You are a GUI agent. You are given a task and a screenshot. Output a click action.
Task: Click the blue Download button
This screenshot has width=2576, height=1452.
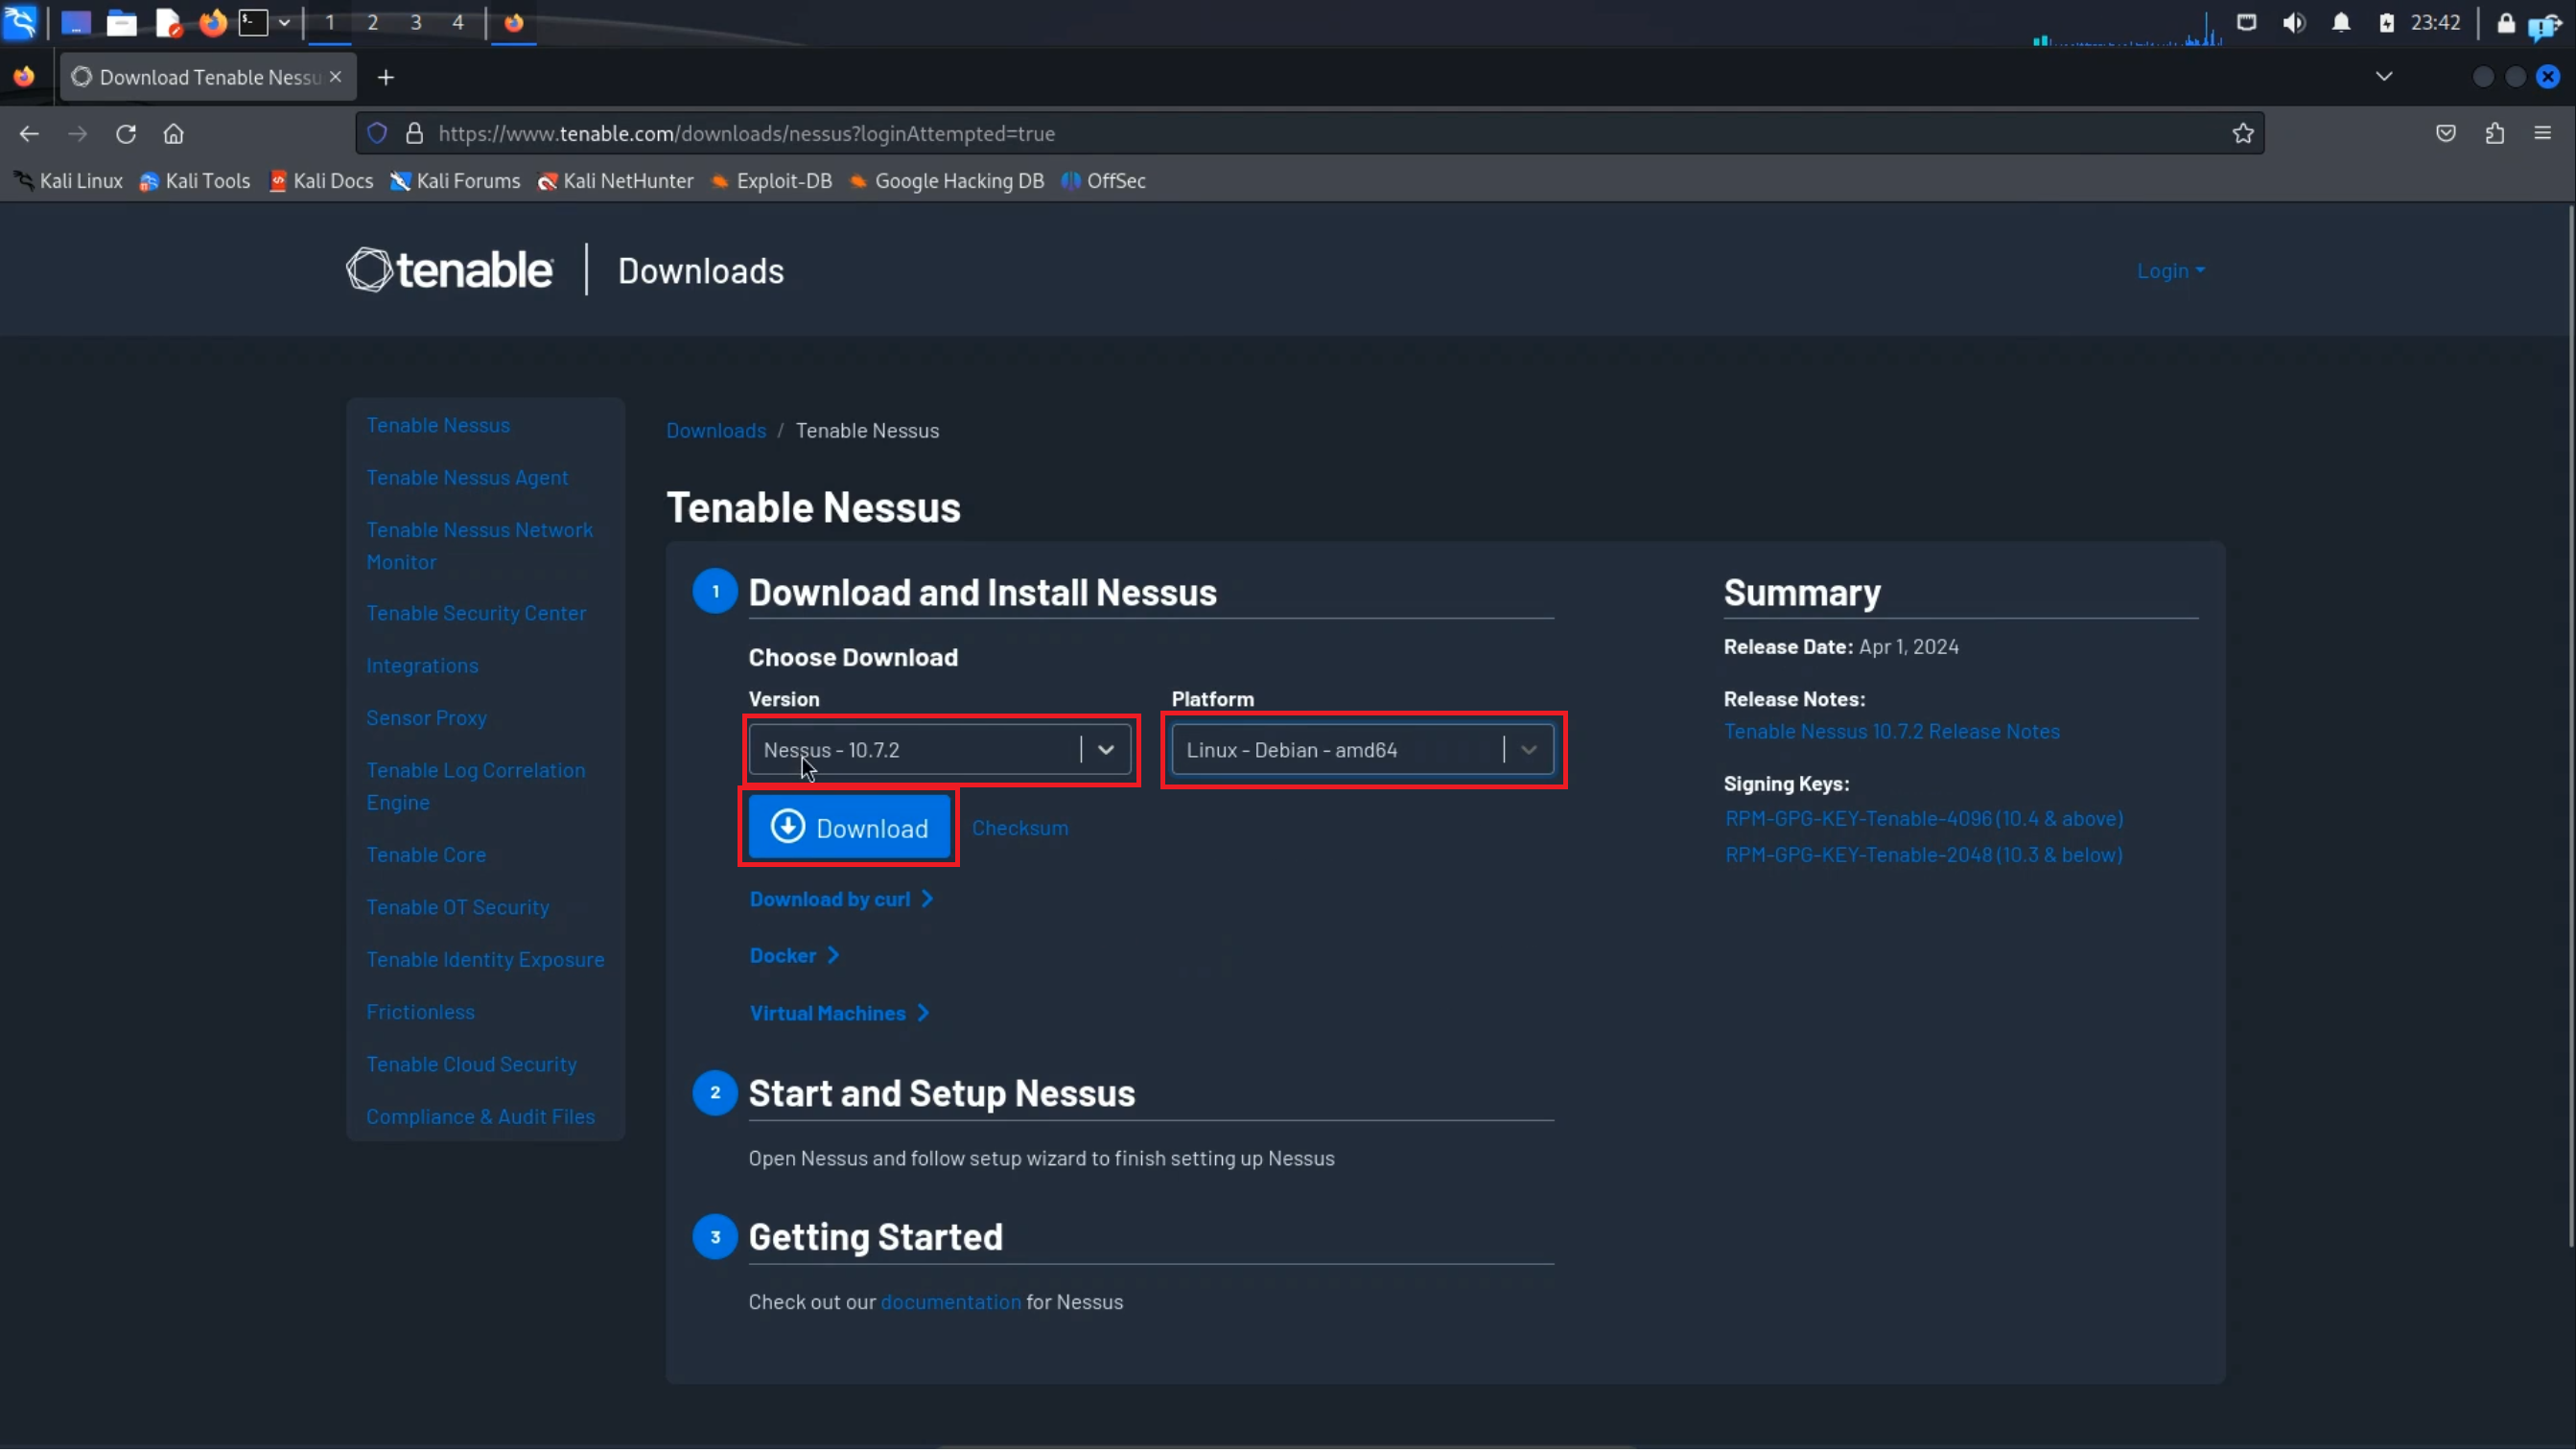coord(849,829)
